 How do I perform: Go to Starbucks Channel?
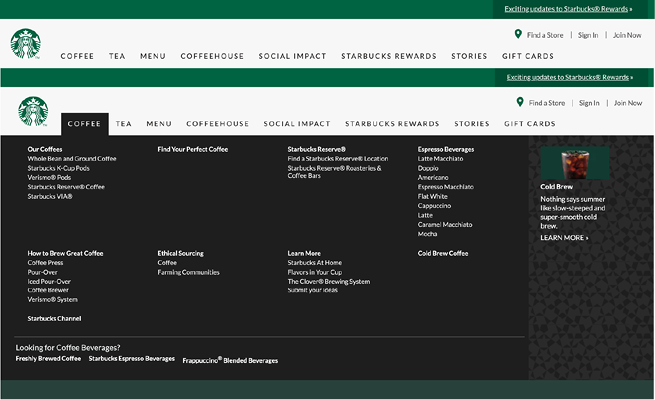54,318
